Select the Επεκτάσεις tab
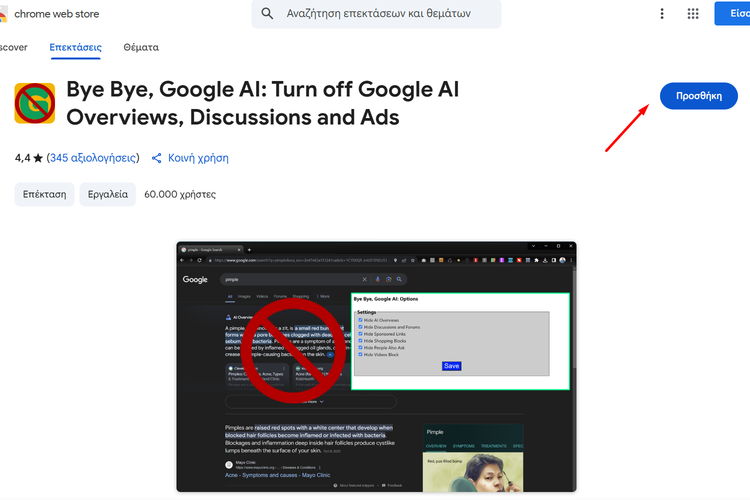750x500 pixels. click(x=76, y=47)
